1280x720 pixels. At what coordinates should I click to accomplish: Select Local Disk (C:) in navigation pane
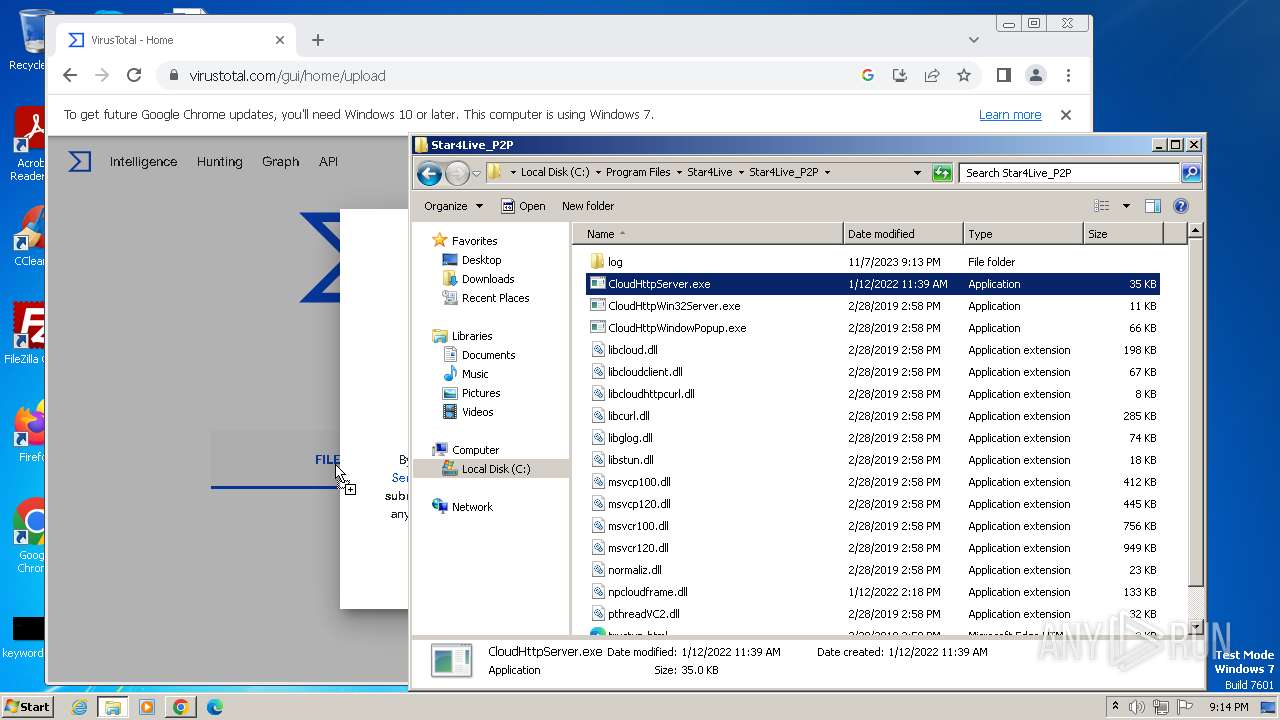[x=495, y=469]
